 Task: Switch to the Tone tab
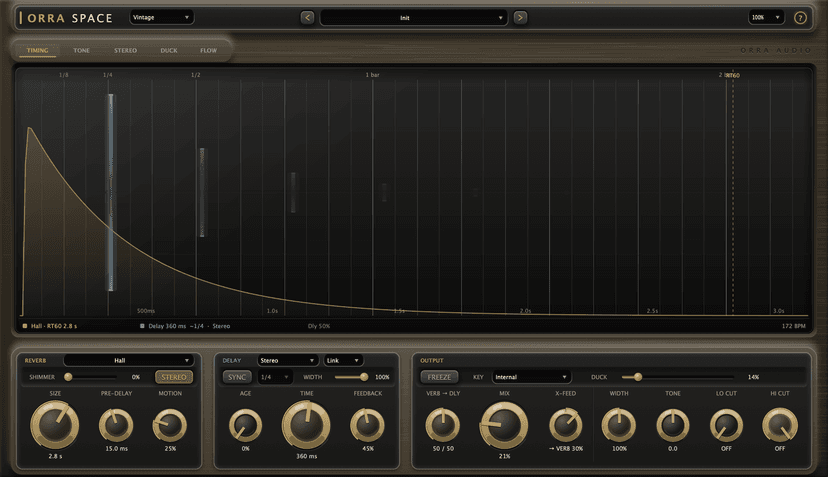coord(81,50)
